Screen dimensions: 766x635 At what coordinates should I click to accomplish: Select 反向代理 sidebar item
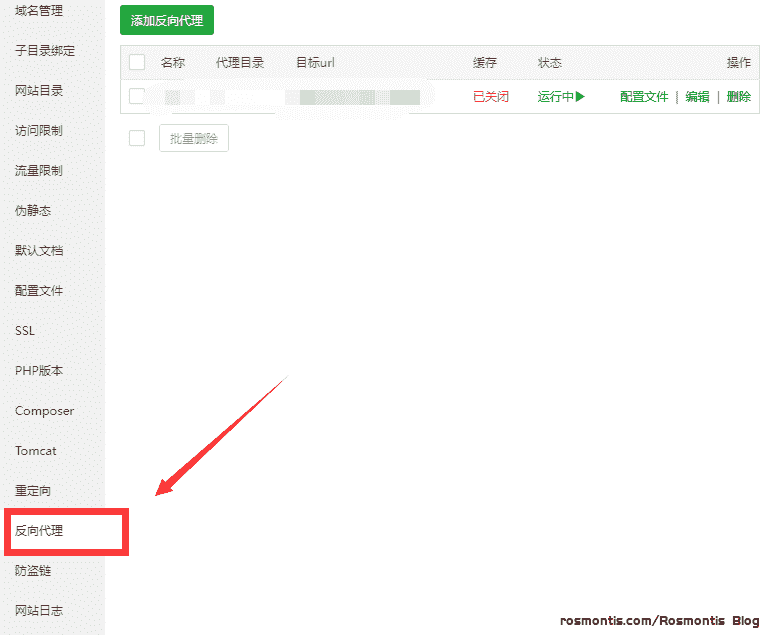[39, 530]
